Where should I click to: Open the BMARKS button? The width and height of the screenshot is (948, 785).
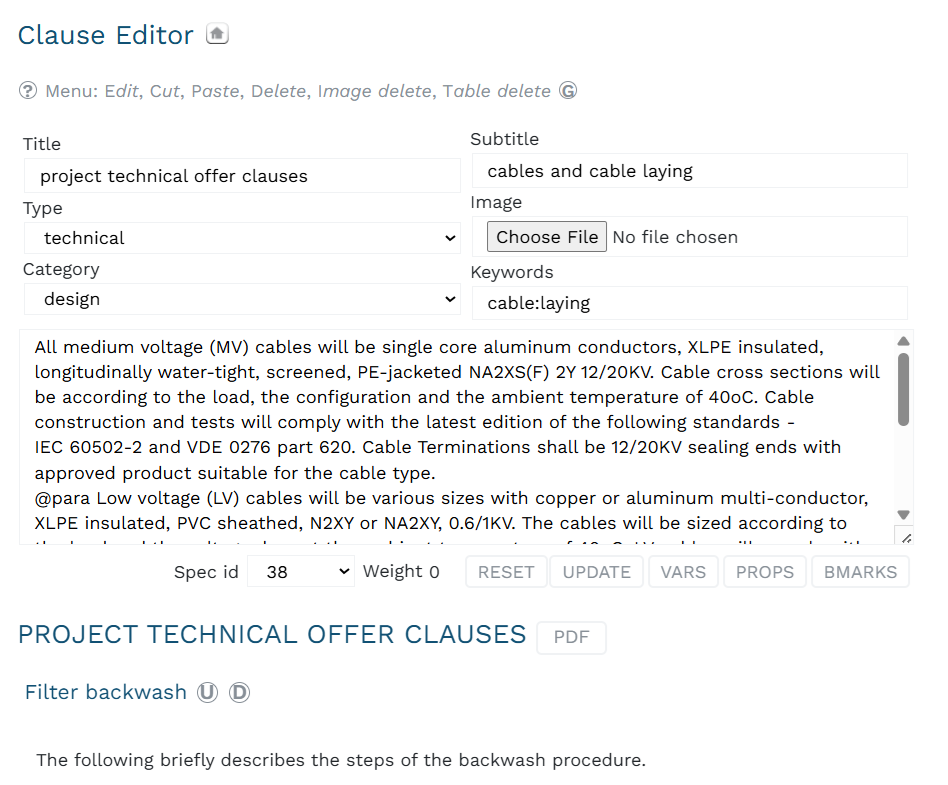coord(860,572)
